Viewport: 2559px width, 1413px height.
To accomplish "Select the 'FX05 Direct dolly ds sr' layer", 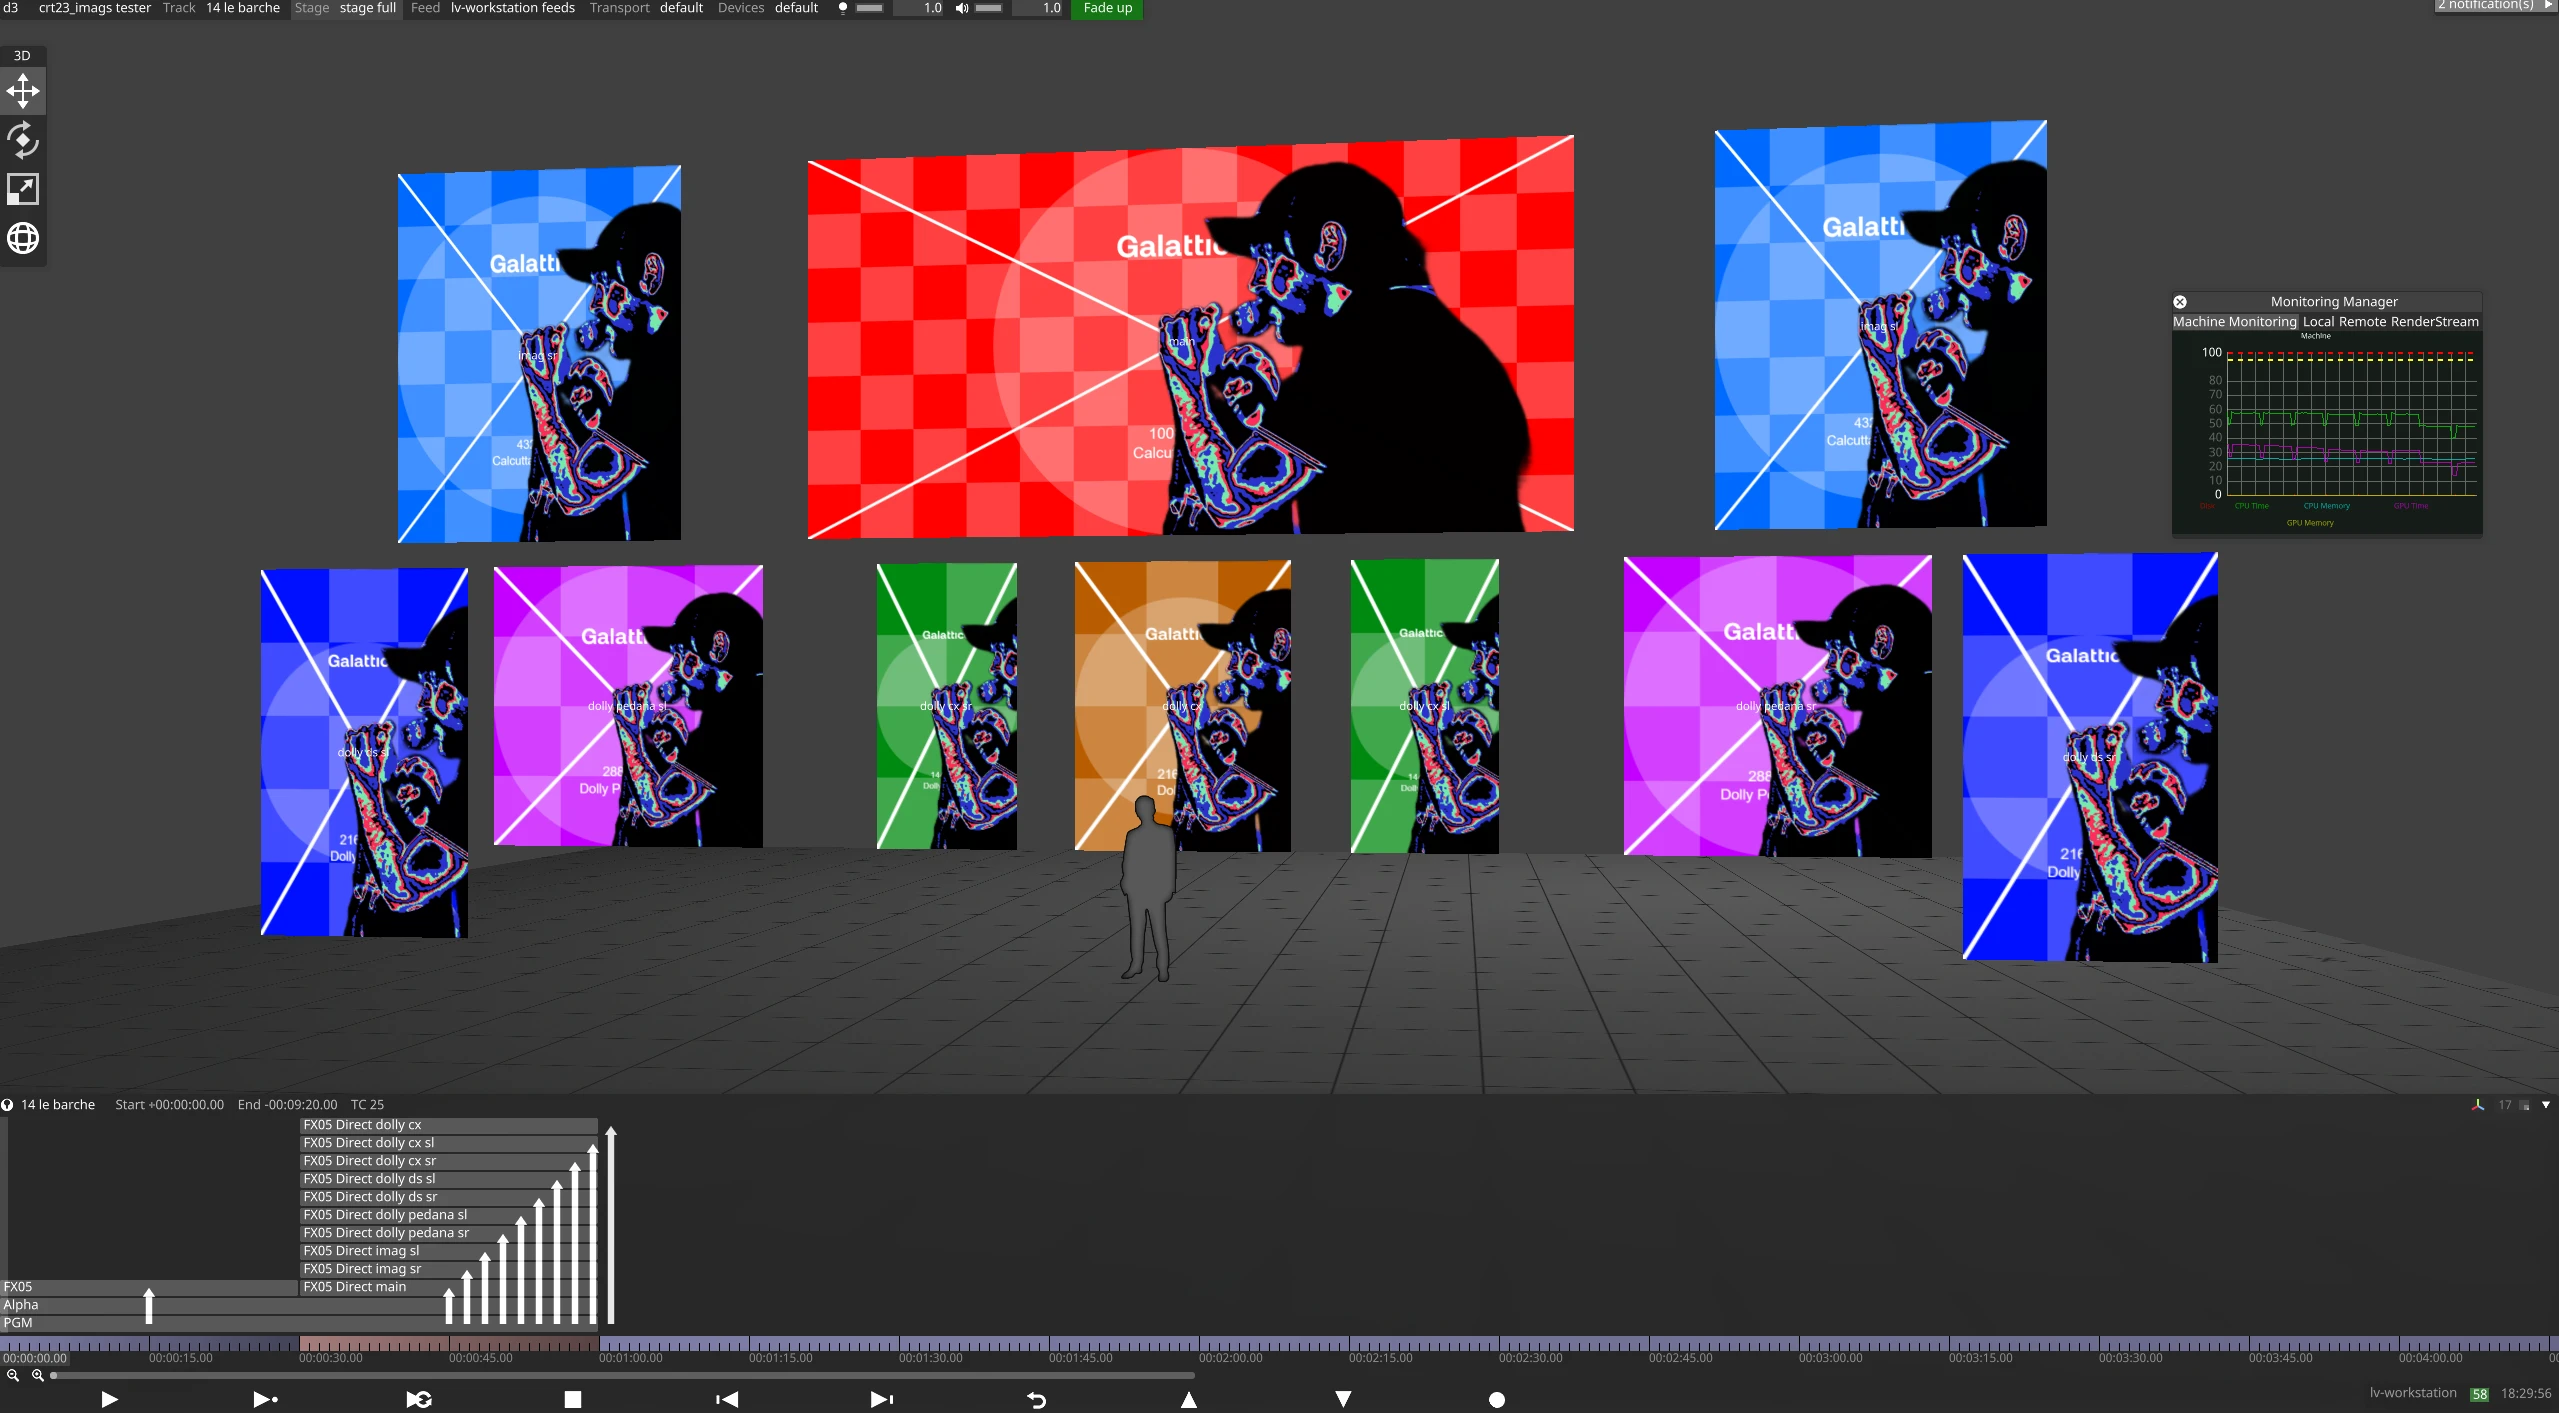I will coord(448,1198).
